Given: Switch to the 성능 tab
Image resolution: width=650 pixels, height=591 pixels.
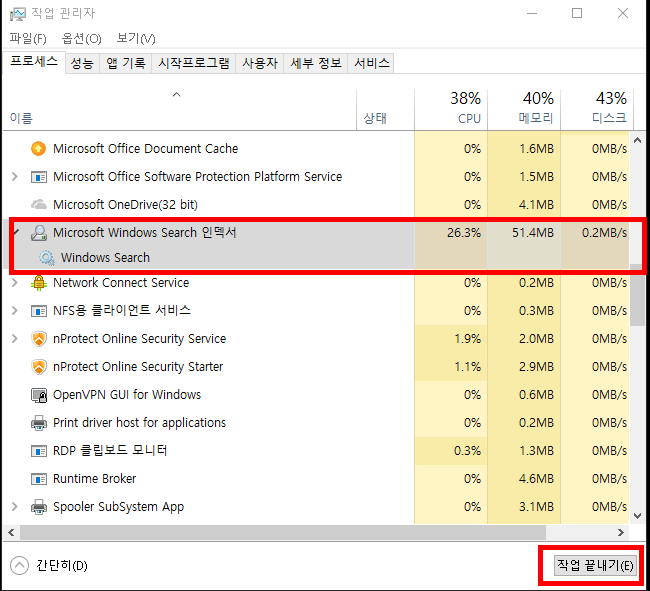Looking at the screenshot, I should pyautogui.click(x=82, y=63).
